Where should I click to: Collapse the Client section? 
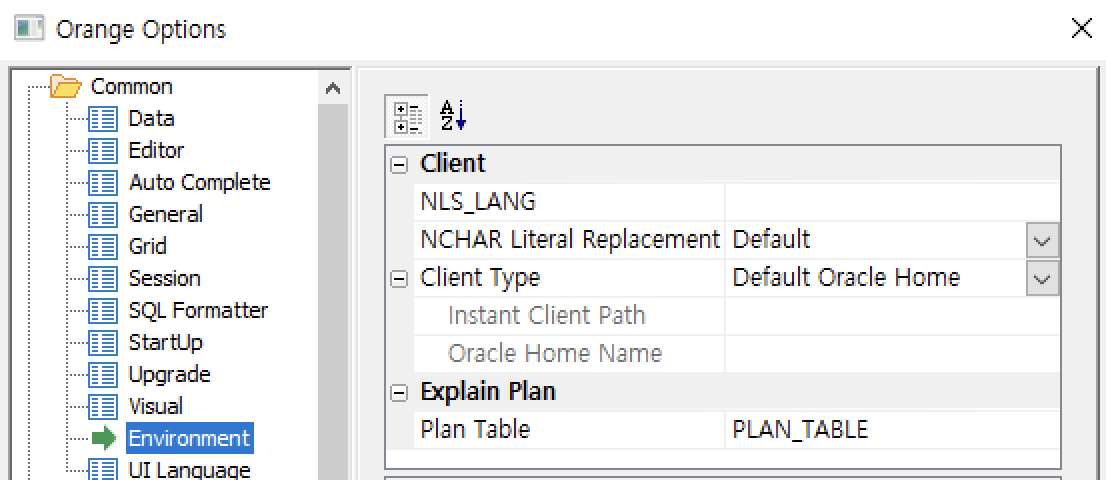pyautogui.click(x=399, y=164)
